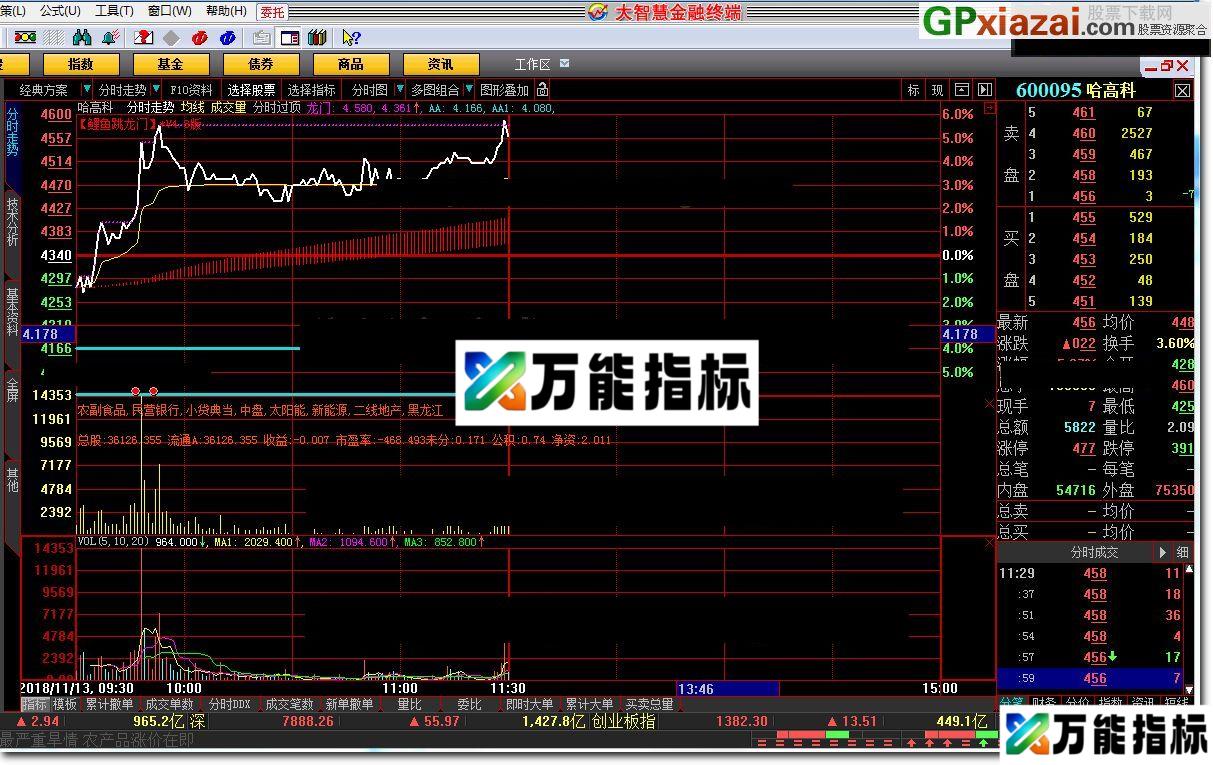Expand the 分时图 dropdown arrow
This screenshot has height=765, width=1213.
tap(401, 89)
